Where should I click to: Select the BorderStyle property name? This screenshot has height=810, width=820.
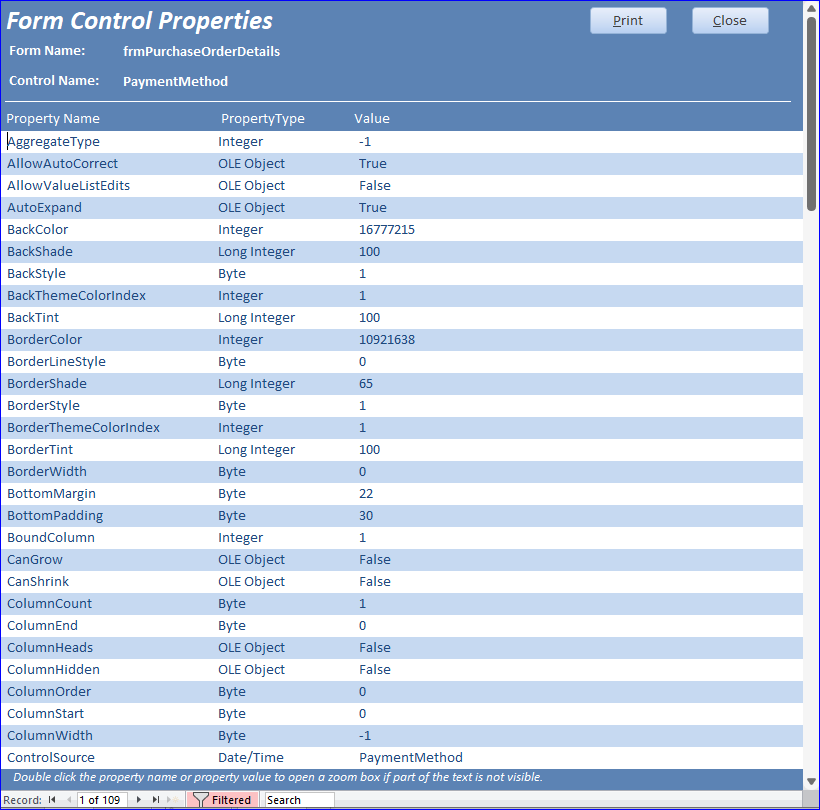(43, 405)
